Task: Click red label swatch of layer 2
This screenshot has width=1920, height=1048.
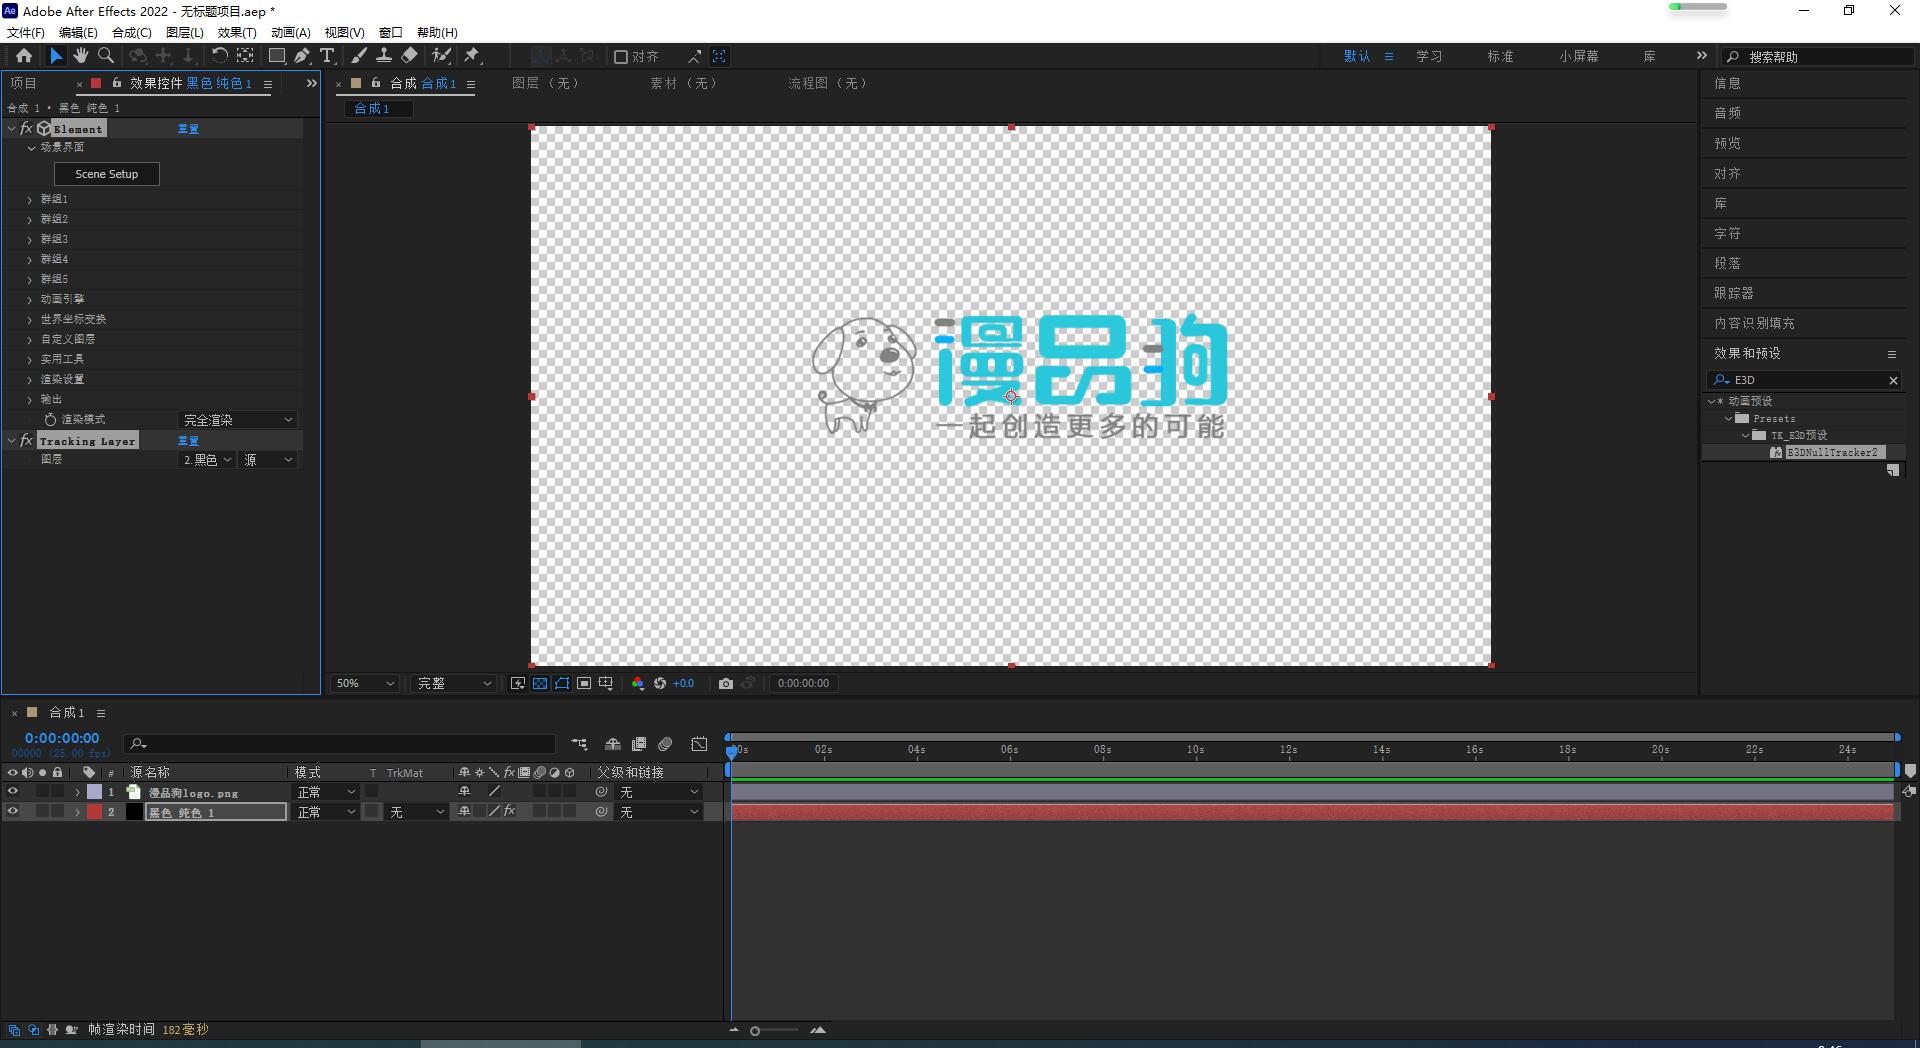Action: tap(94, 812)
